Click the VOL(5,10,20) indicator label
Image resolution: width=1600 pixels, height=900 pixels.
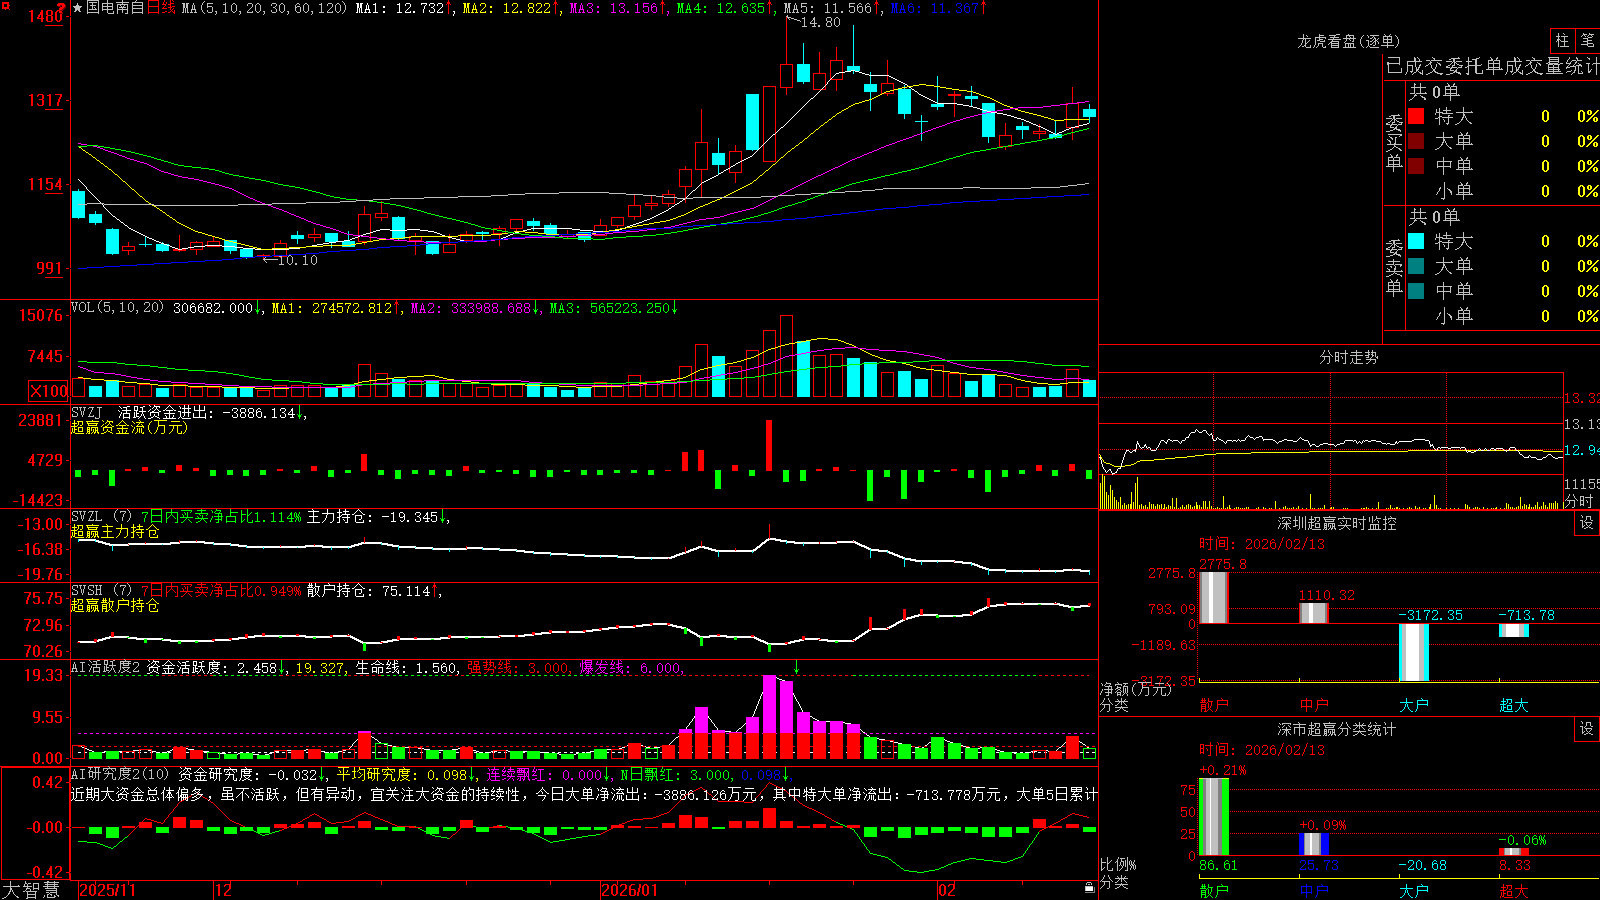click(x=117, y=308)
